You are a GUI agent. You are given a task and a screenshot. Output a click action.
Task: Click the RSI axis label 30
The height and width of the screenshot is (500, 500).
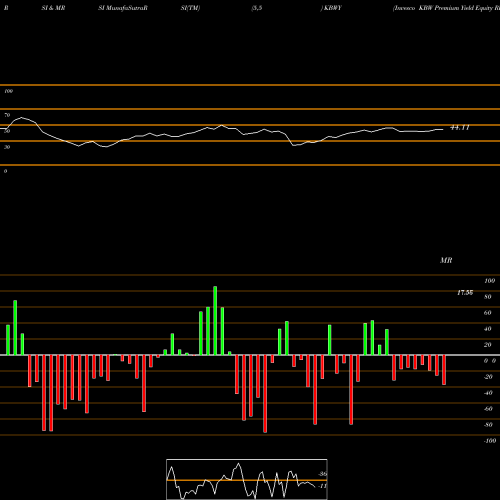pos(7,147)
